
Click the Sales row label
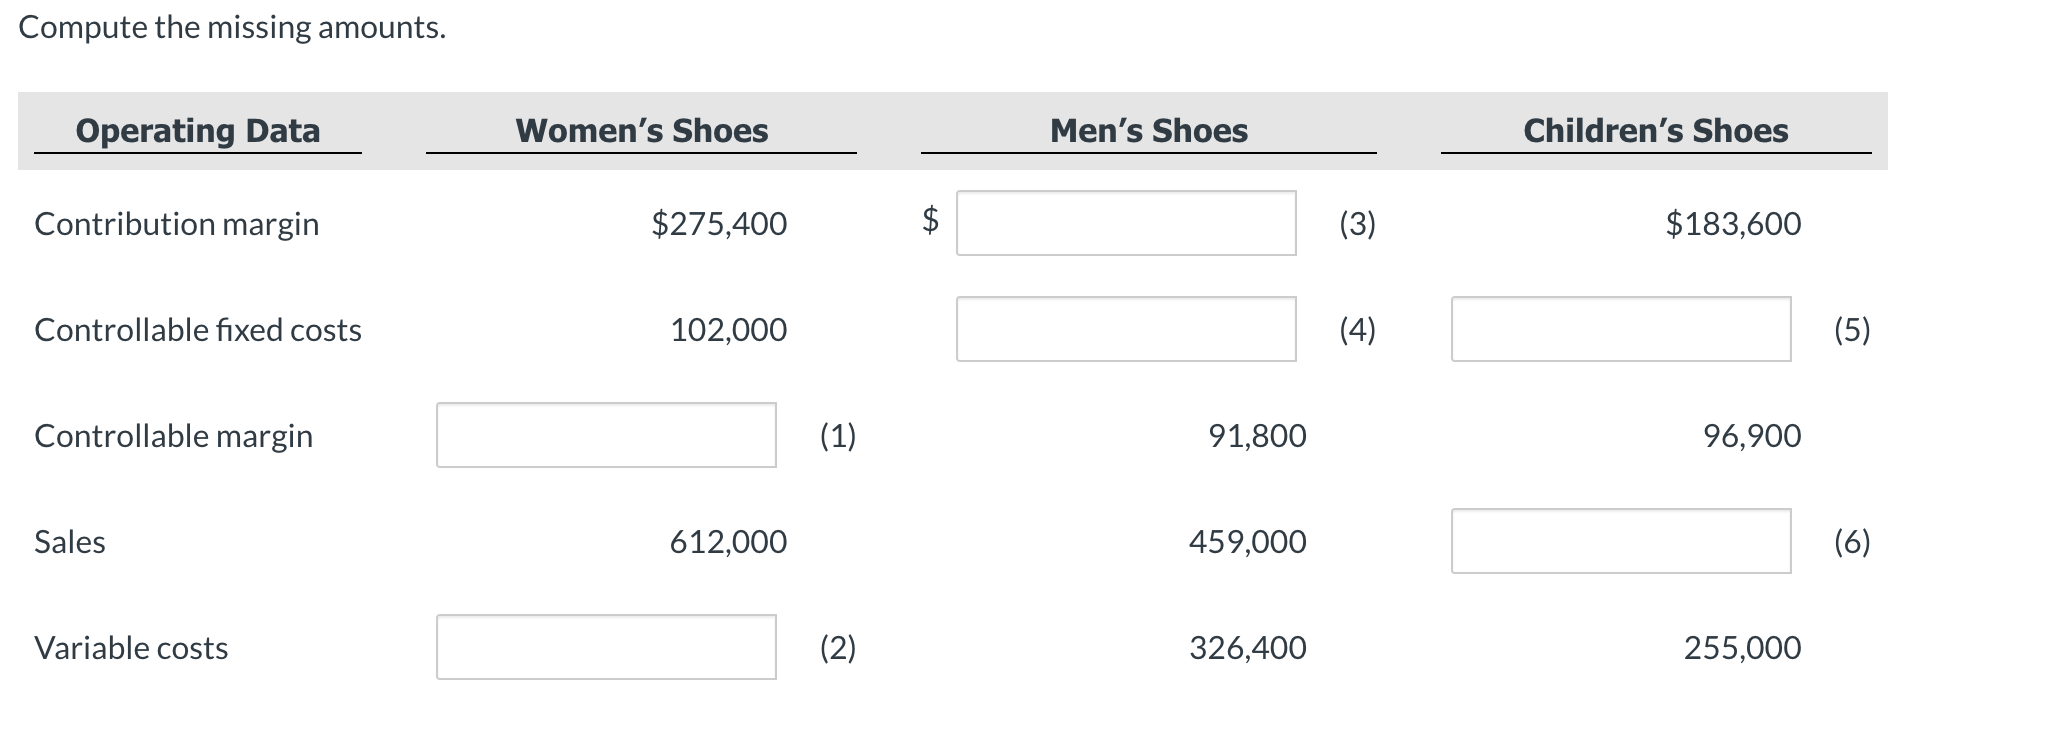tap(70, 542)
